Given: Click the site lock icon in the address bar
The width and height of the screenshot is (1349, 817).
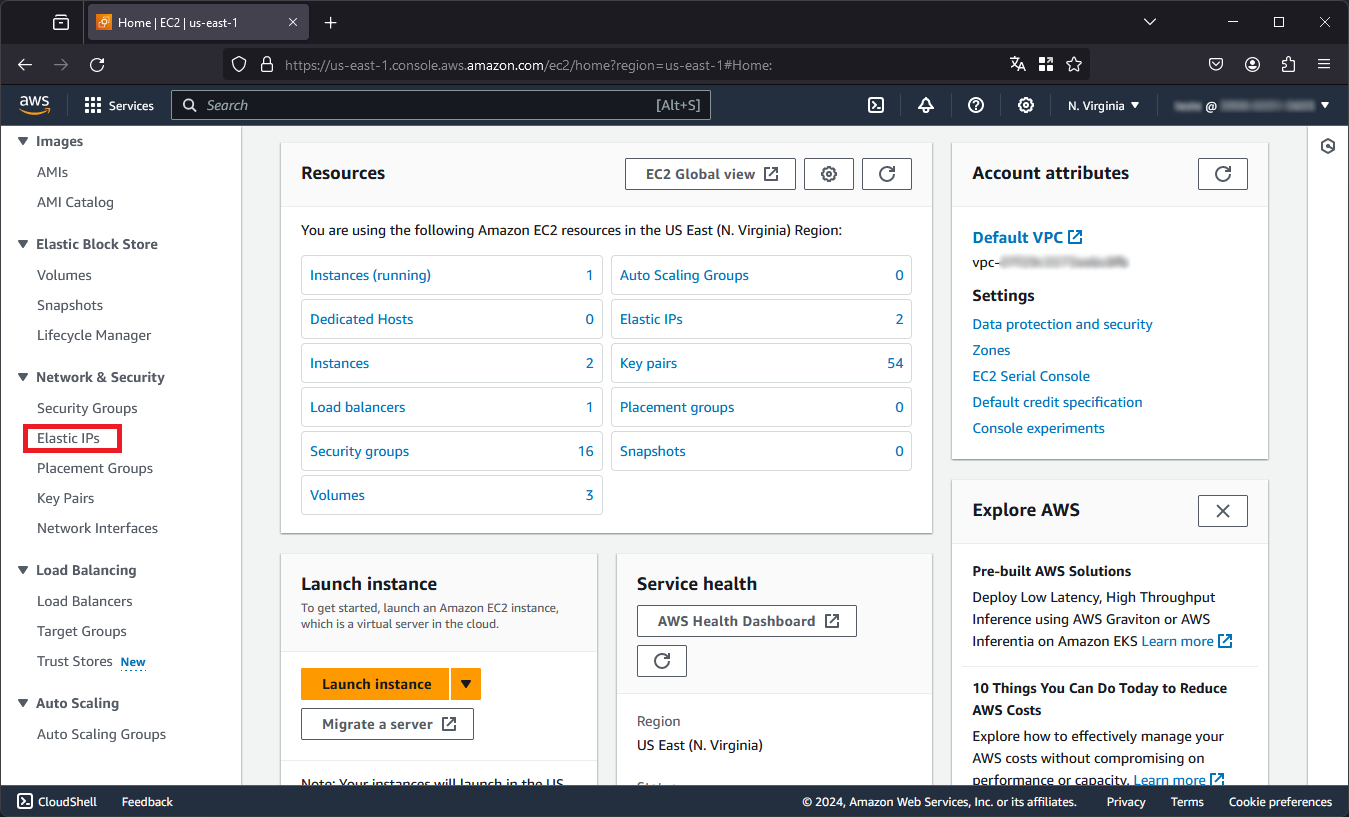Looking at the screenshot, I should [x=266, y=64].
